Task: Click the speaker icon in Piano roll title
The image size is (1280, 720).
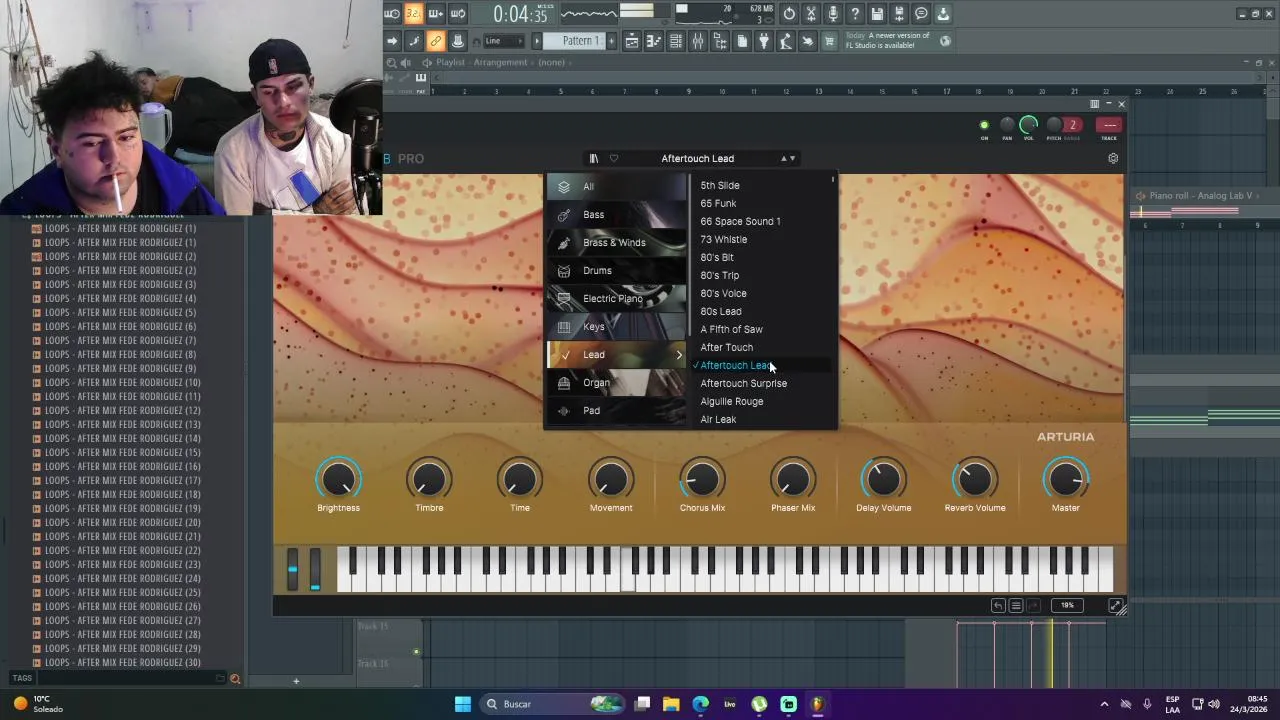Action: click(1142, 196)
